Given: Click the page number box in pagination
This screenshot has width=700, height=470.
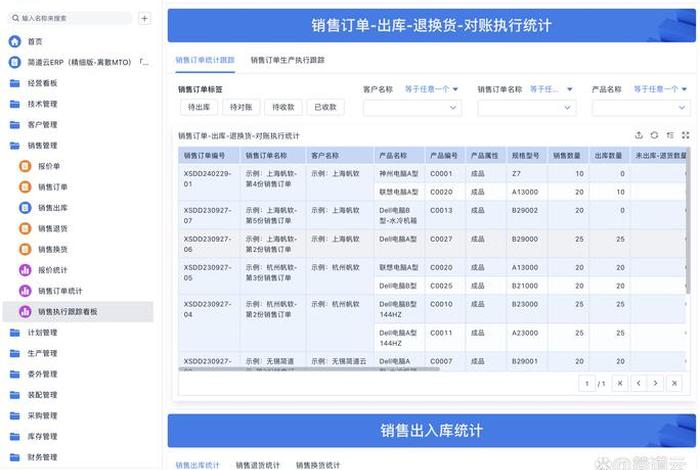Looking at the screenshot, I should coord(587,383).
